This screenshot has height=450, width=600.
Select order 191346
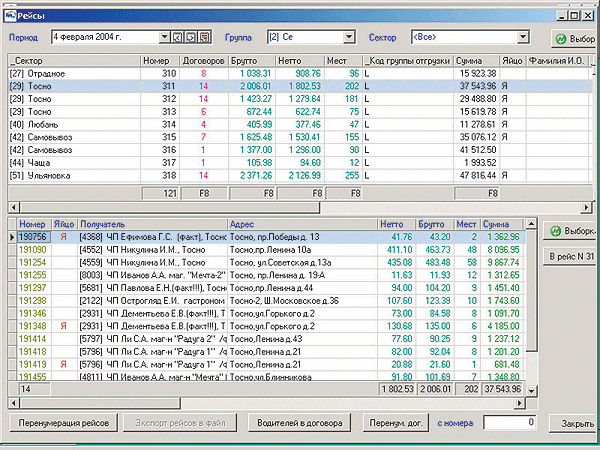tap(33, 313)
